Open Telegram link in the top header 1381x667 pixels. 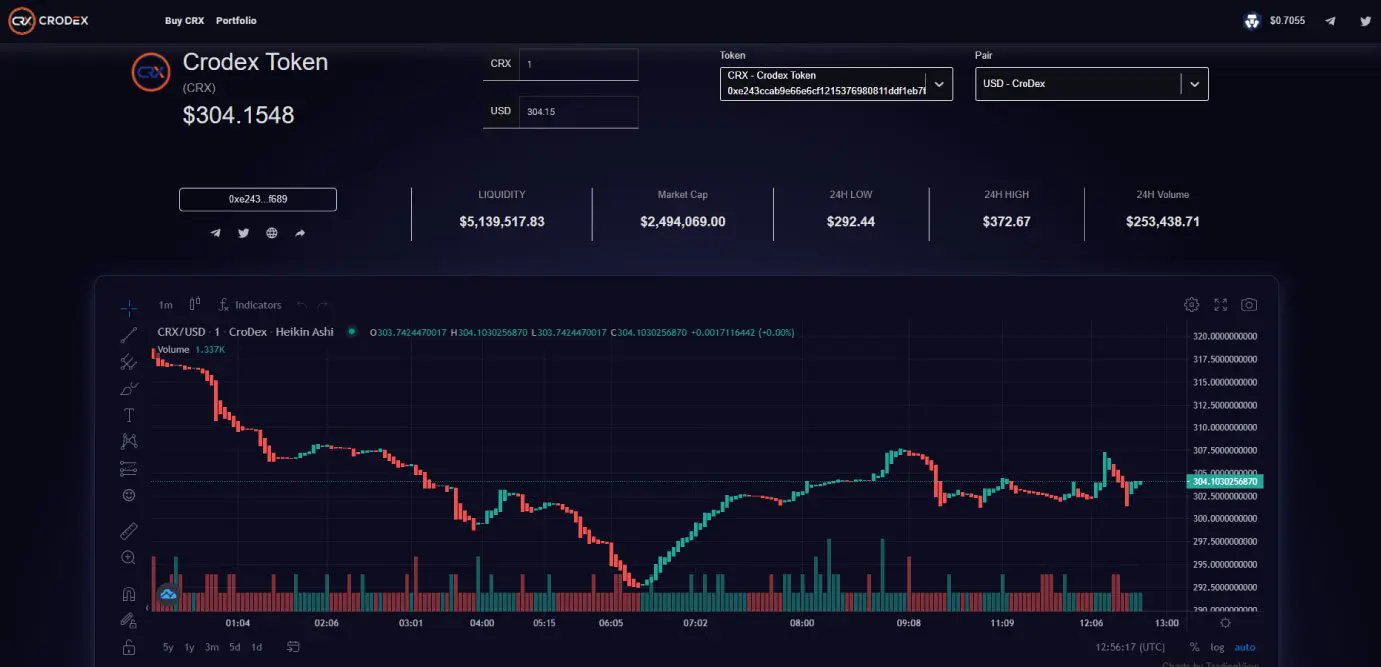coord(1330,21)
